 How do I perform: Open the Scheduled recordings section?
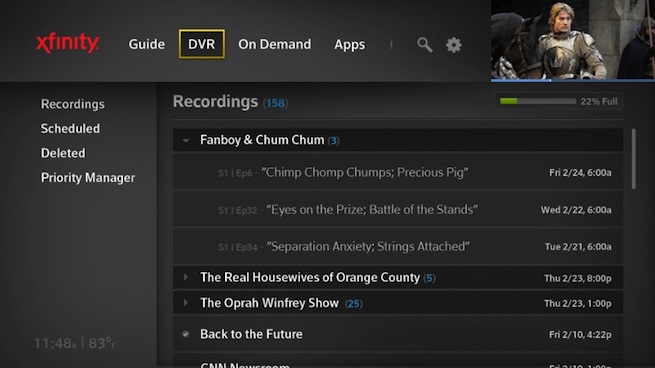[70, 128]
